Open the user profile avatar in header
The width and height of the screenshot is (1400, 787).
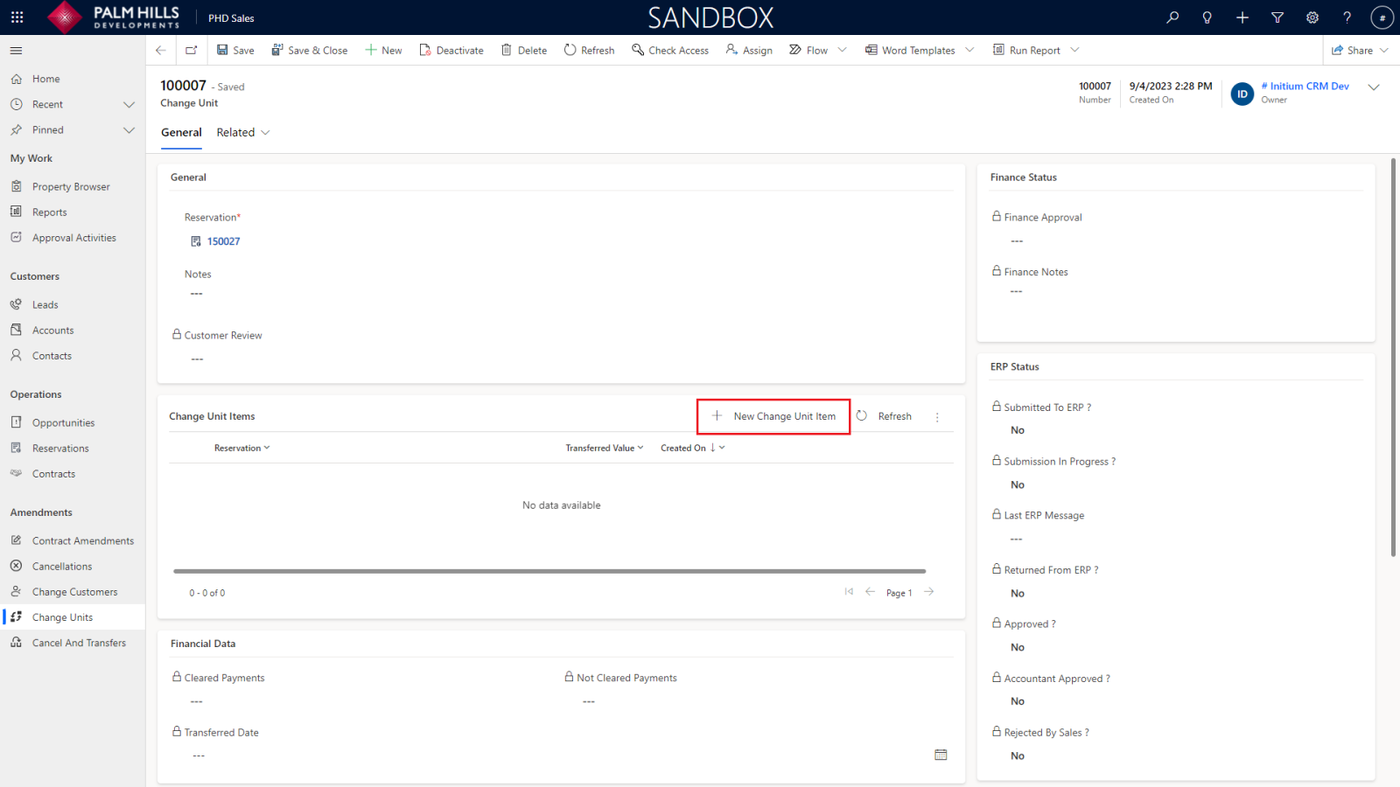coord(1381,17)
